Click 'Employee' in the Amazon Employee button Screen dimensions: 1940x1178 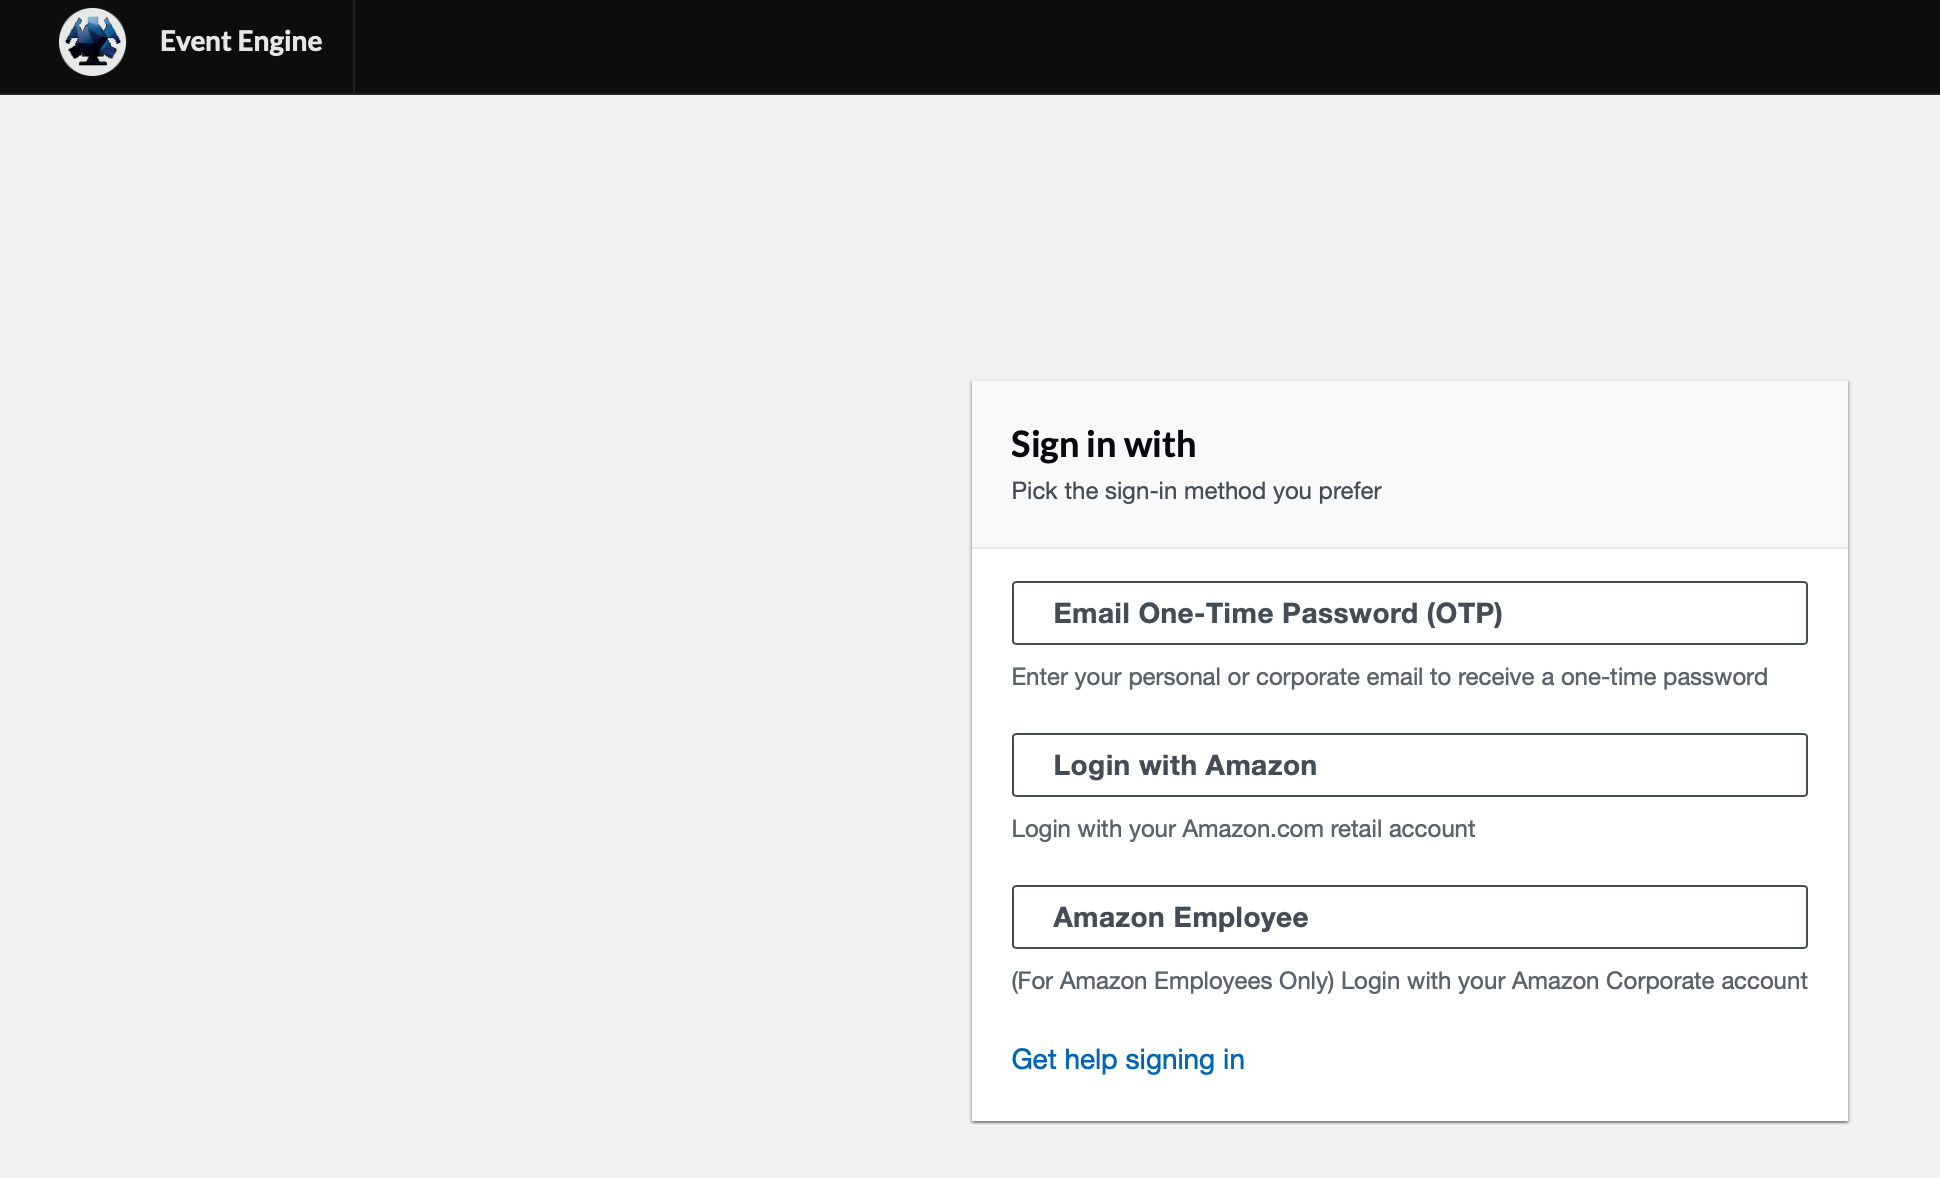pyautogui.click(x=1240, y=917)
